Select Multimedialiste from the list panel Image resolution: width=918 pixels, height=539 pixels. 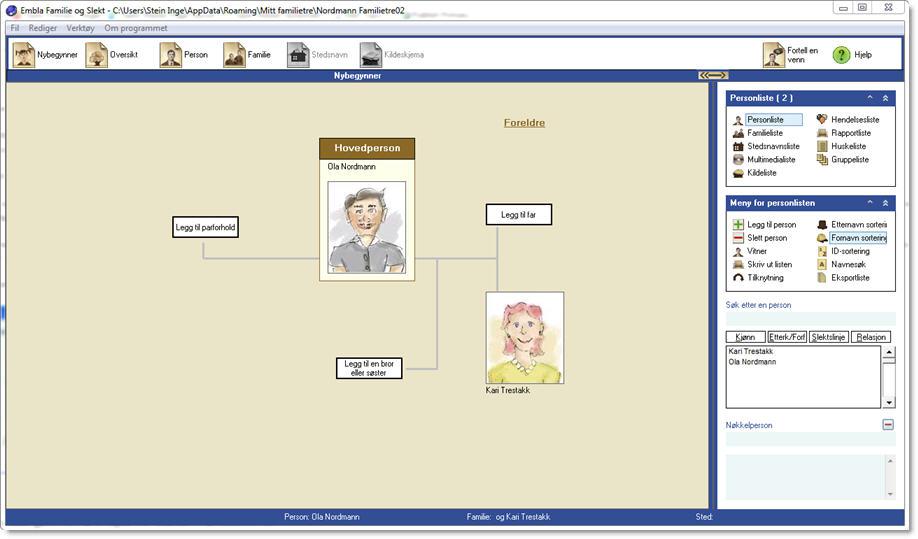(770, 159)
